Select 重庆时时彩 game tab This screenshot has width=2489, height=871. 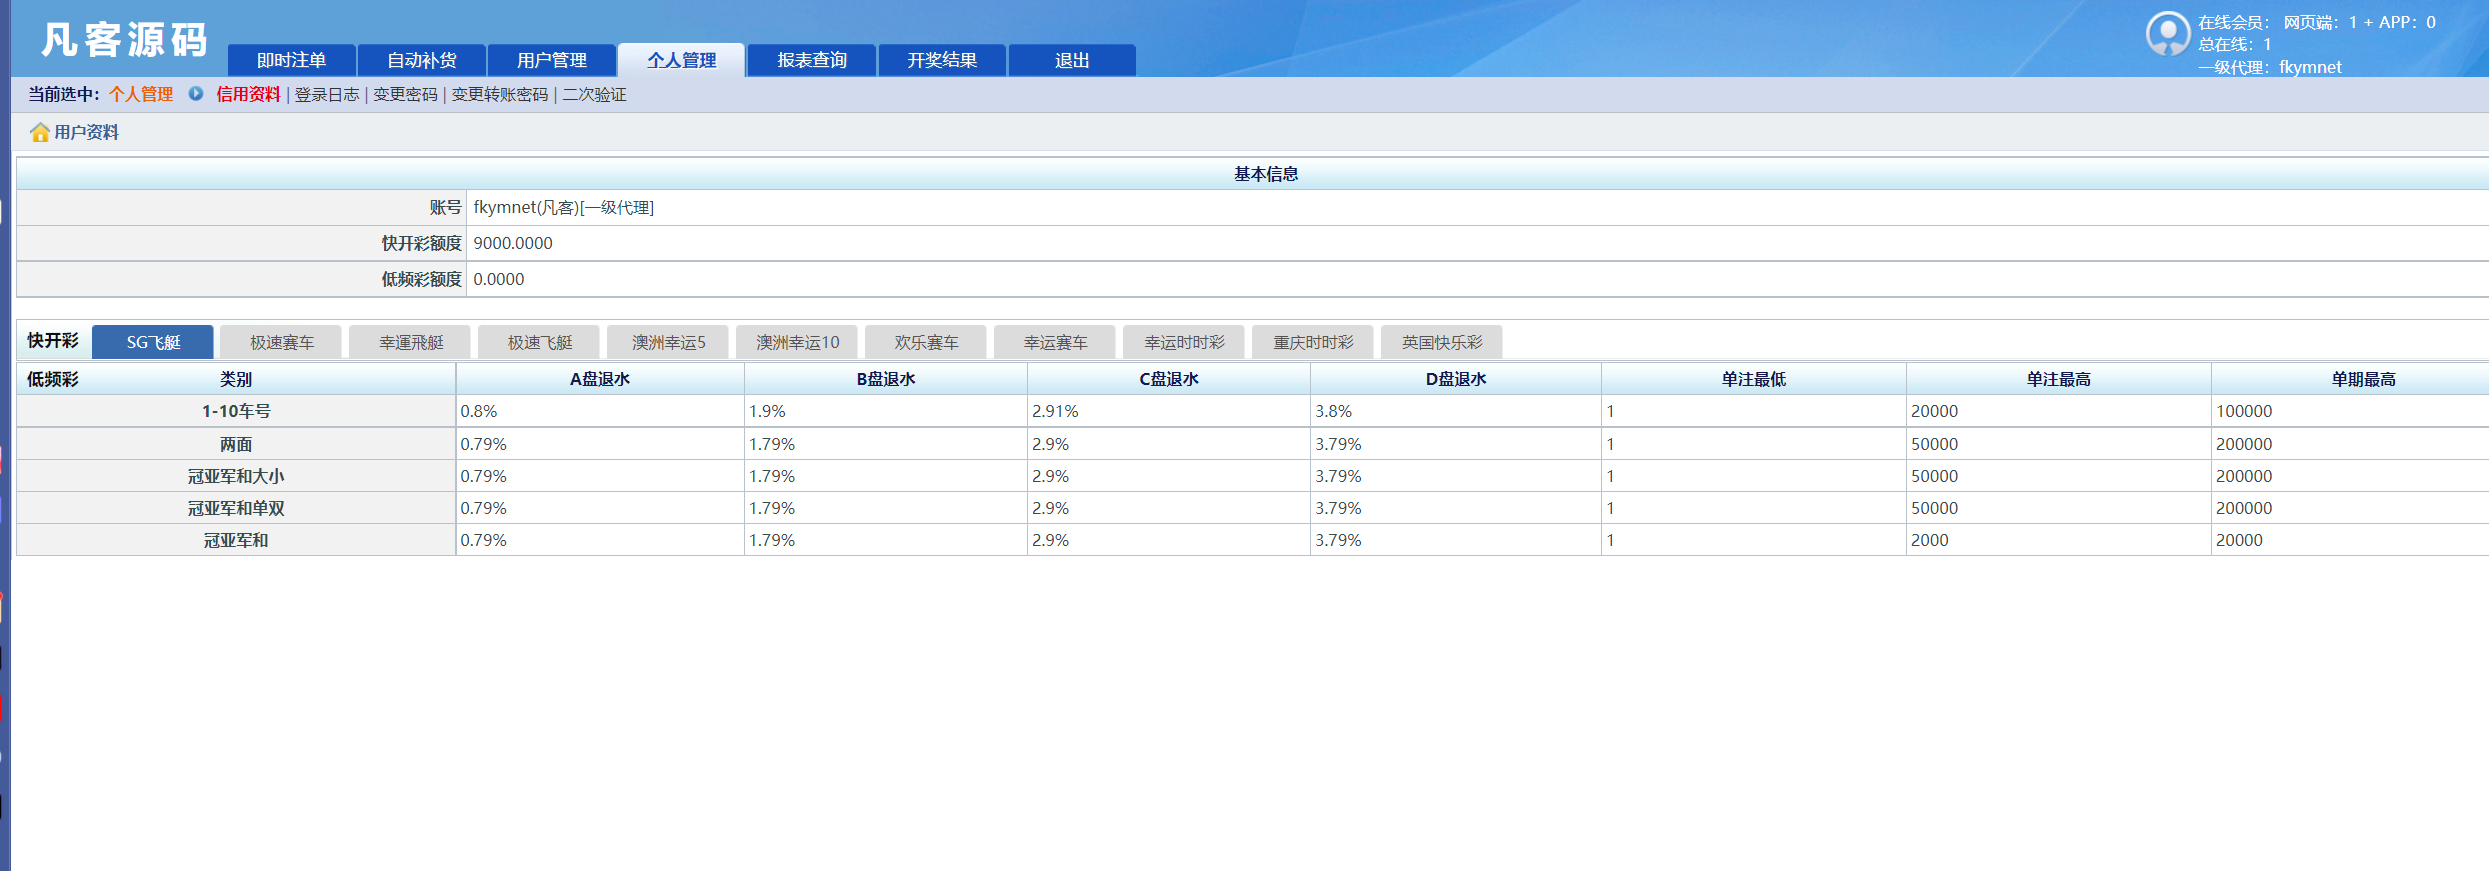point(1314,342)
